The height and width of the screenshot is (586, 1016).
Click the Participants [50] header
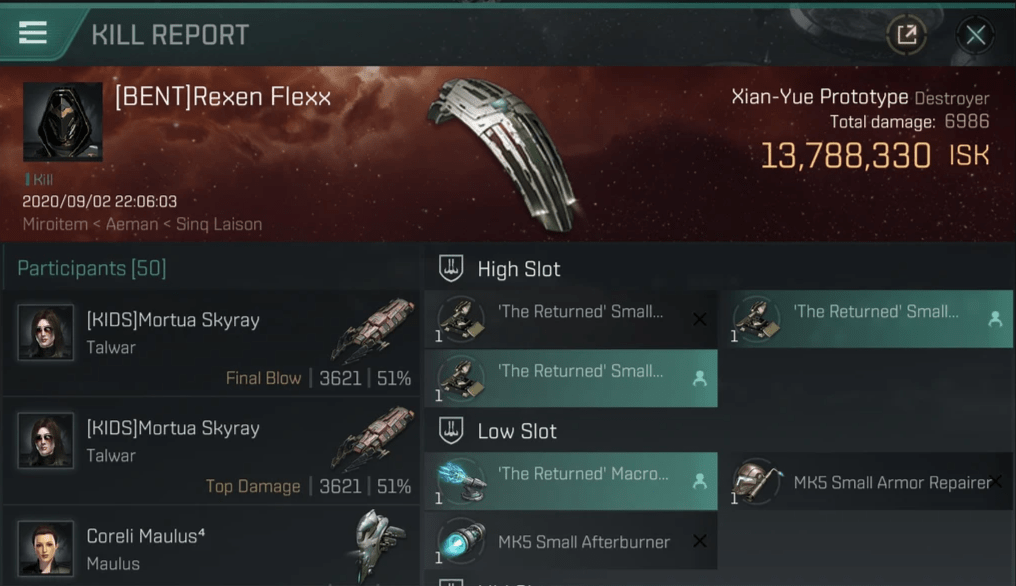92,268
